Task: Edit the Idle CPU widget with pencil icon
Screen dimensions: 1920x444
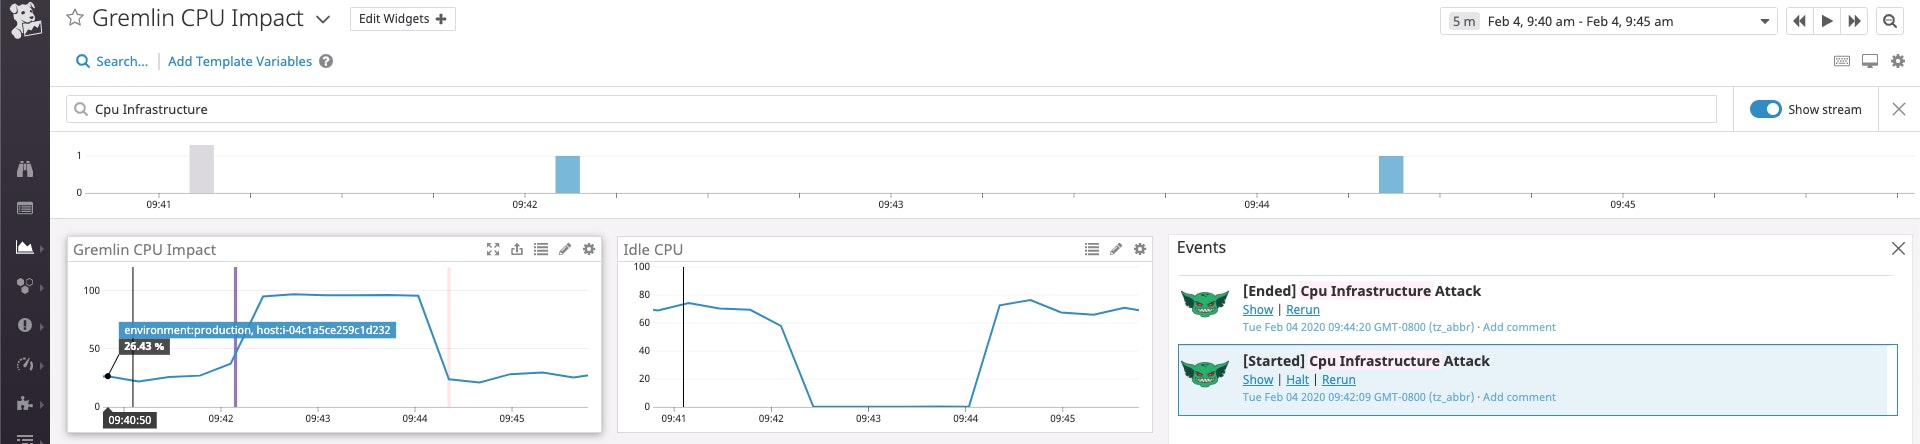Action: pyautogui.click(x=1116, y=249)
